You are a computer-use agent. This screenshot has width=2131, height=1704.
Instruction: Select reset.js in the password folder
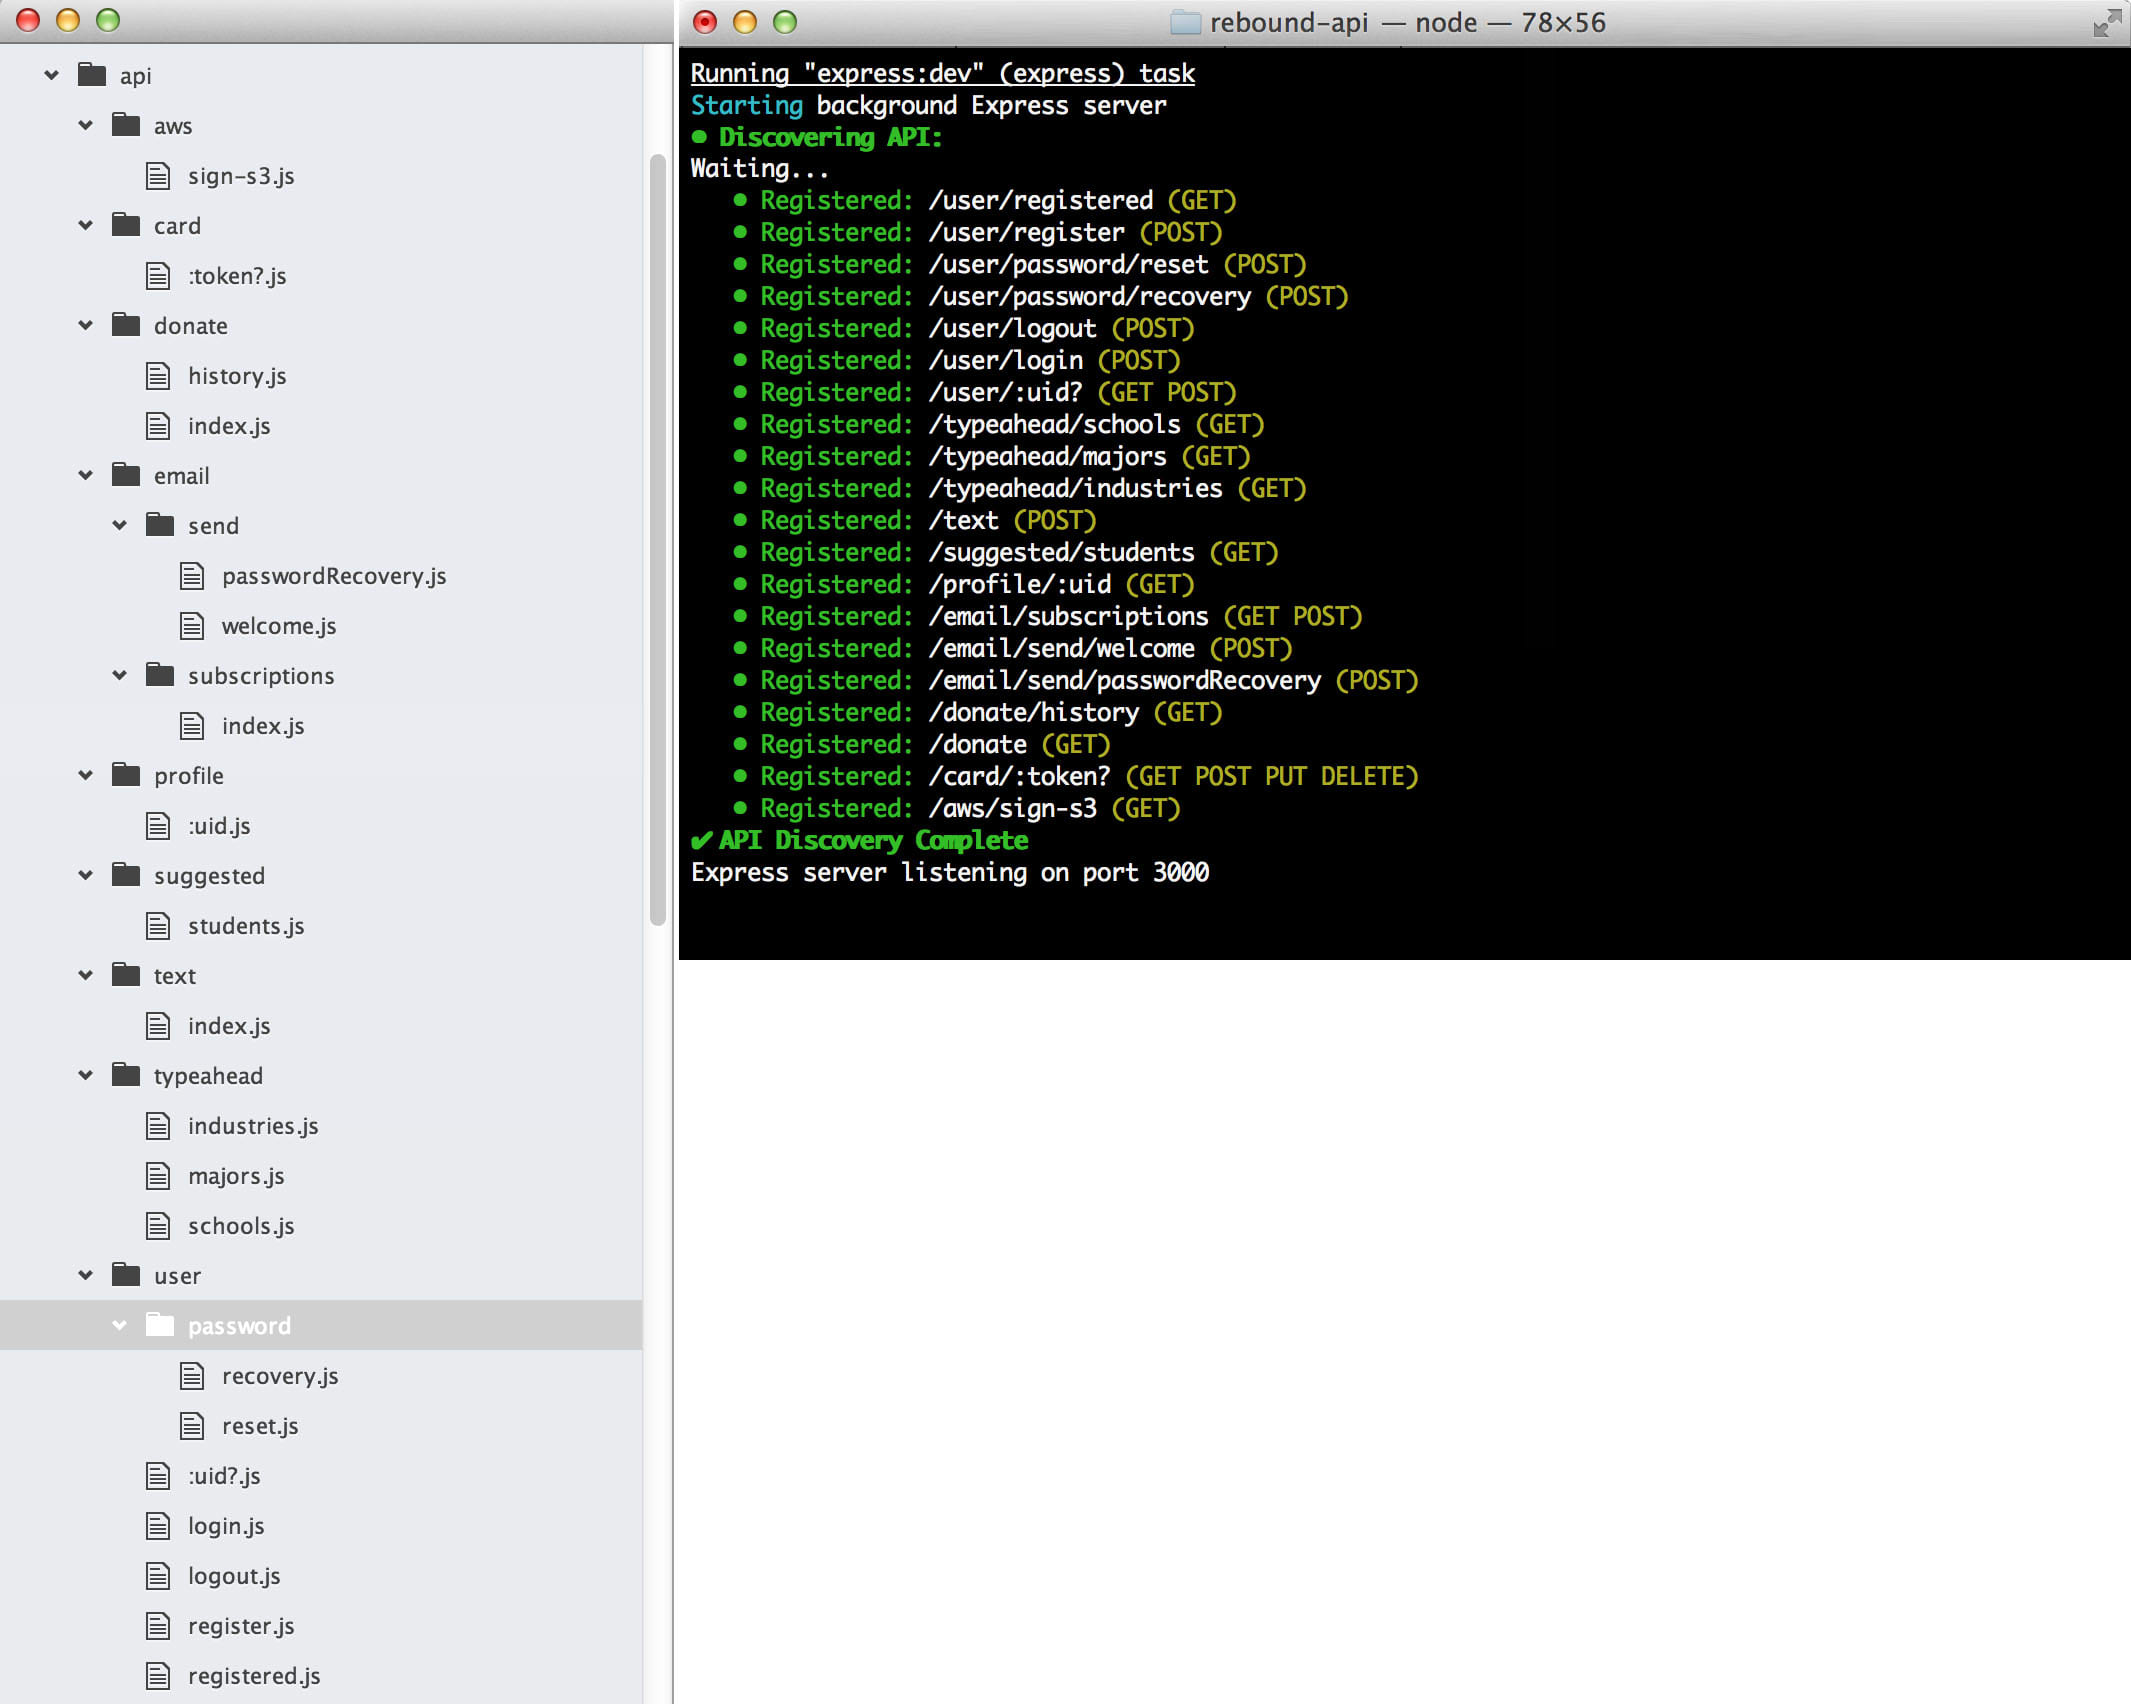pos(260,1426)
